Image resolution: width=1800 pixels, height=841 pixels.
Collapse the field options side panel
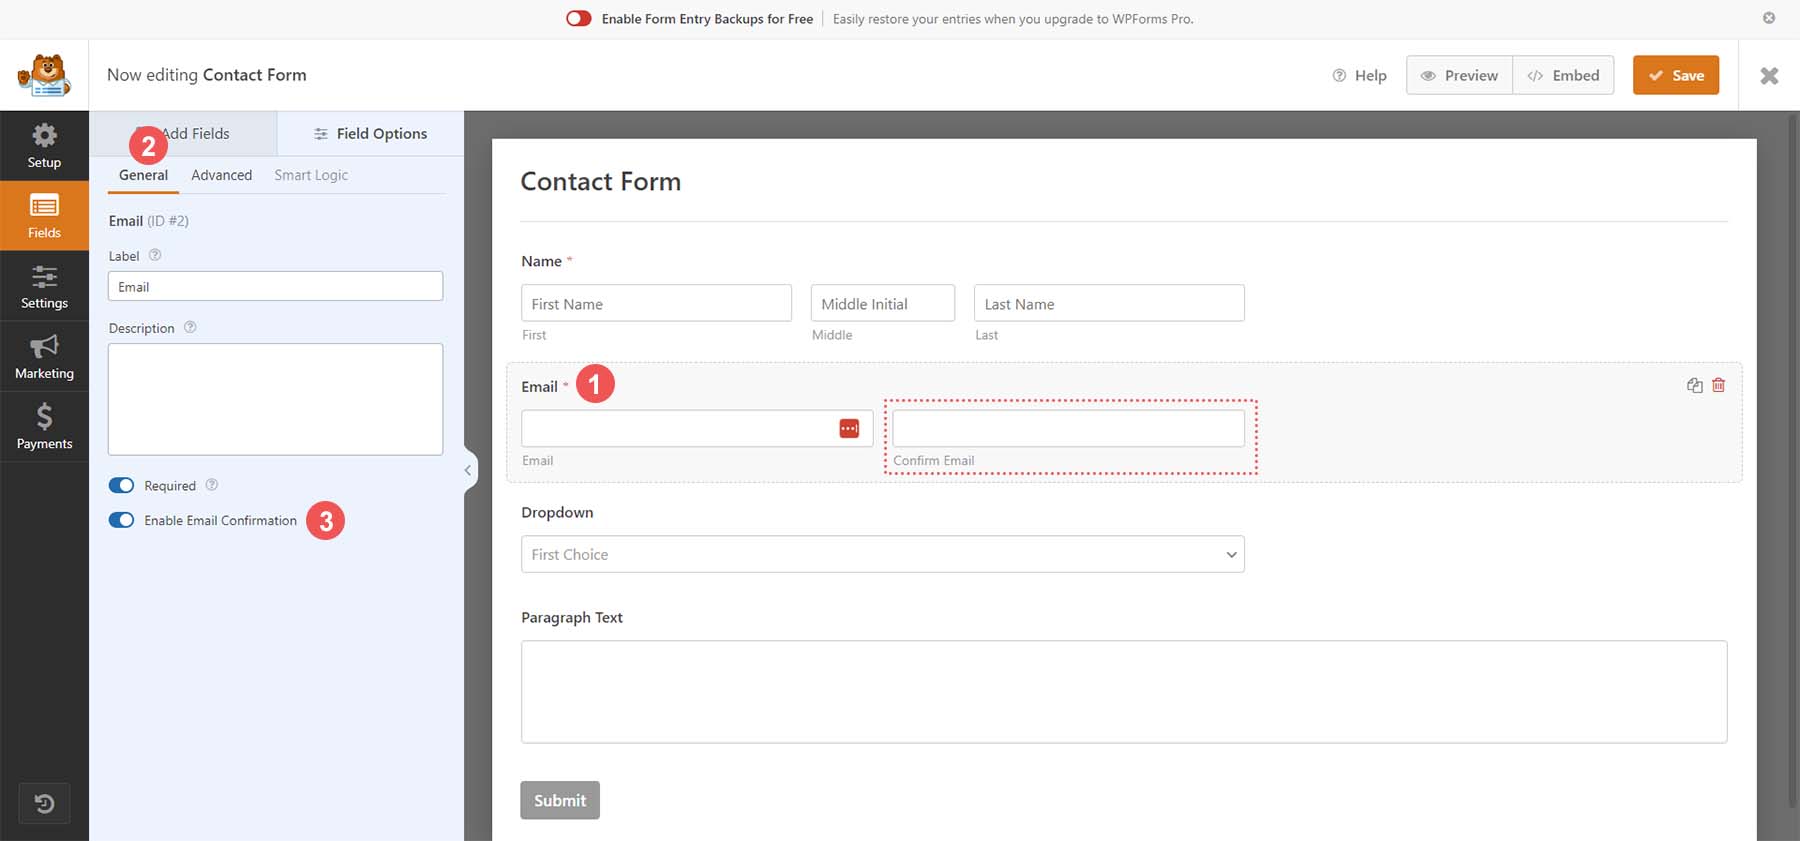(467, 470)
